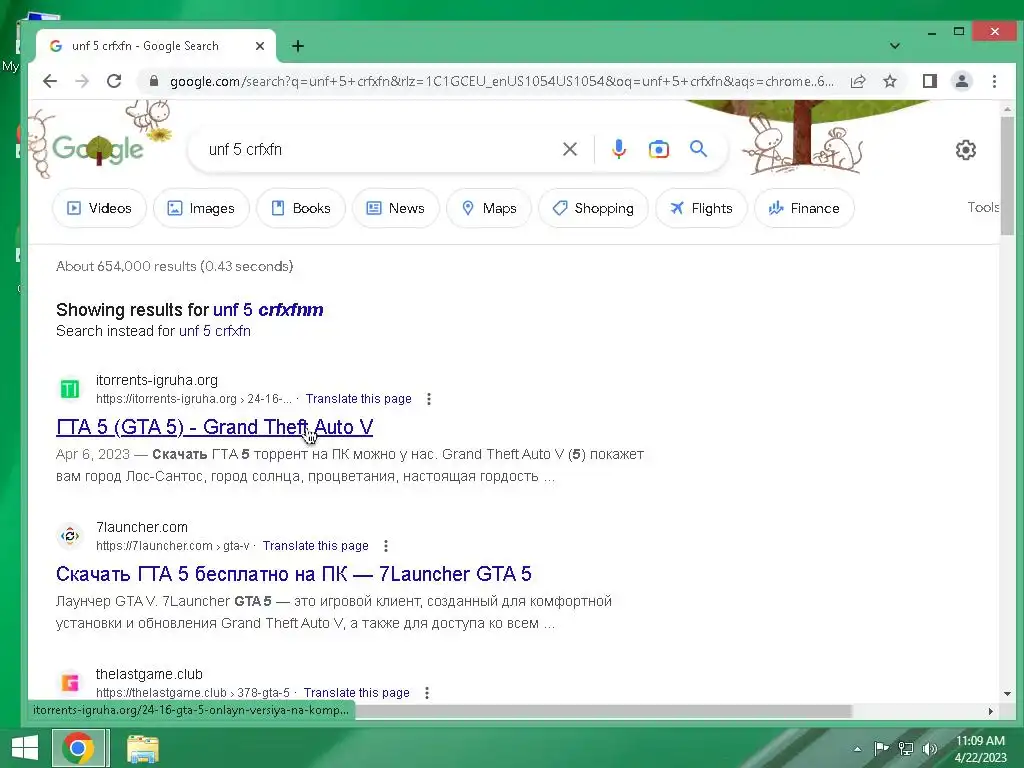Translate the thelastgame.club page
1024x768 pixels.
pyautogui.click(x=357, y=693)
